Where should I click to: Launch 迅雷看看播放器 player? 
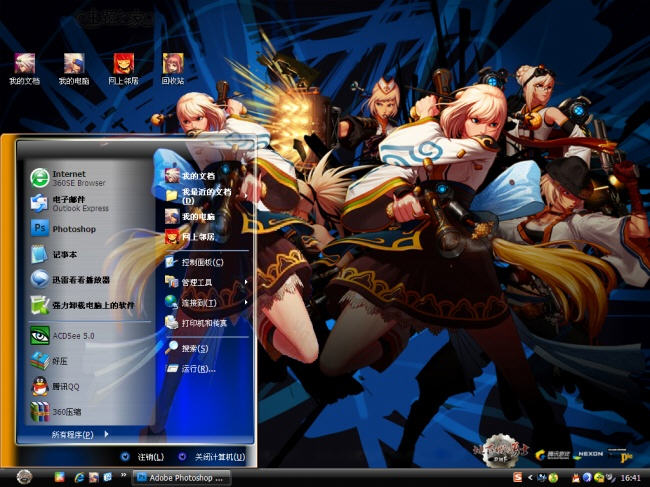[x=89, y=279]
